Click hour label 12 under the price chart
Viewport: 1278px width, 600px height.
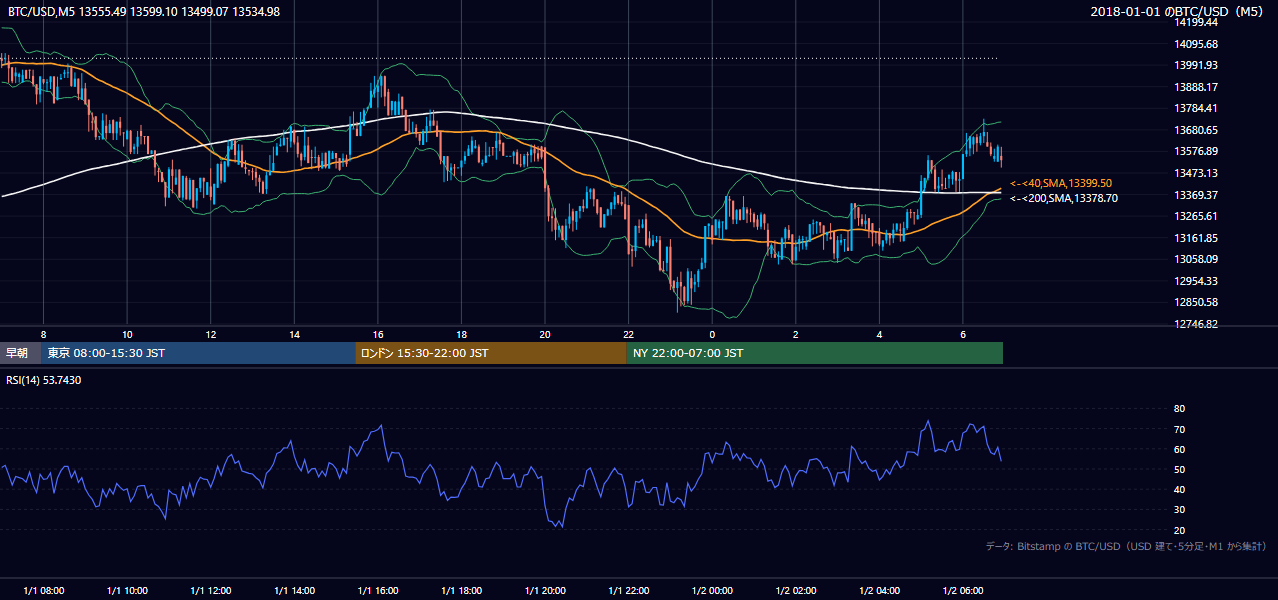click(211, 334)
